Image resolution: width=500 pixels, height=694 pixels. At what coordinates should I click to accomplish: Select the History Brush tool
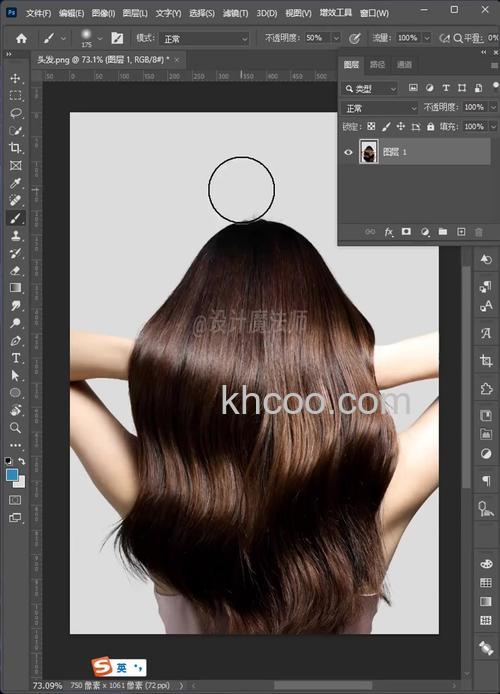point(15,253)
